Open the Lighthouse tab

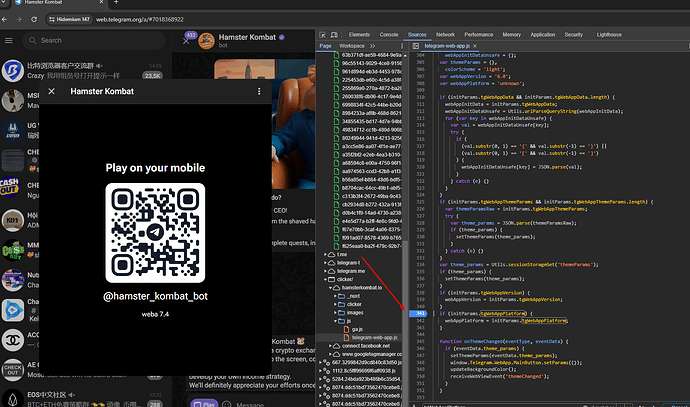(609, 35)
